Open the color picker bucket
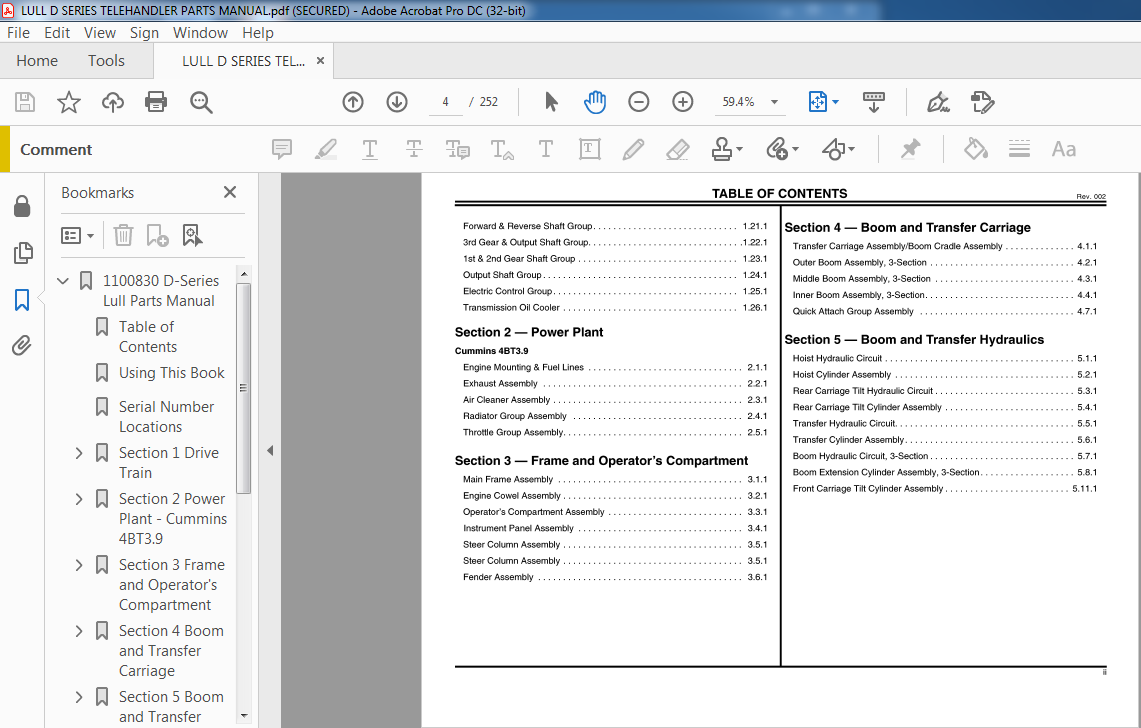The image size is (1141, 728). pos(975,149)
